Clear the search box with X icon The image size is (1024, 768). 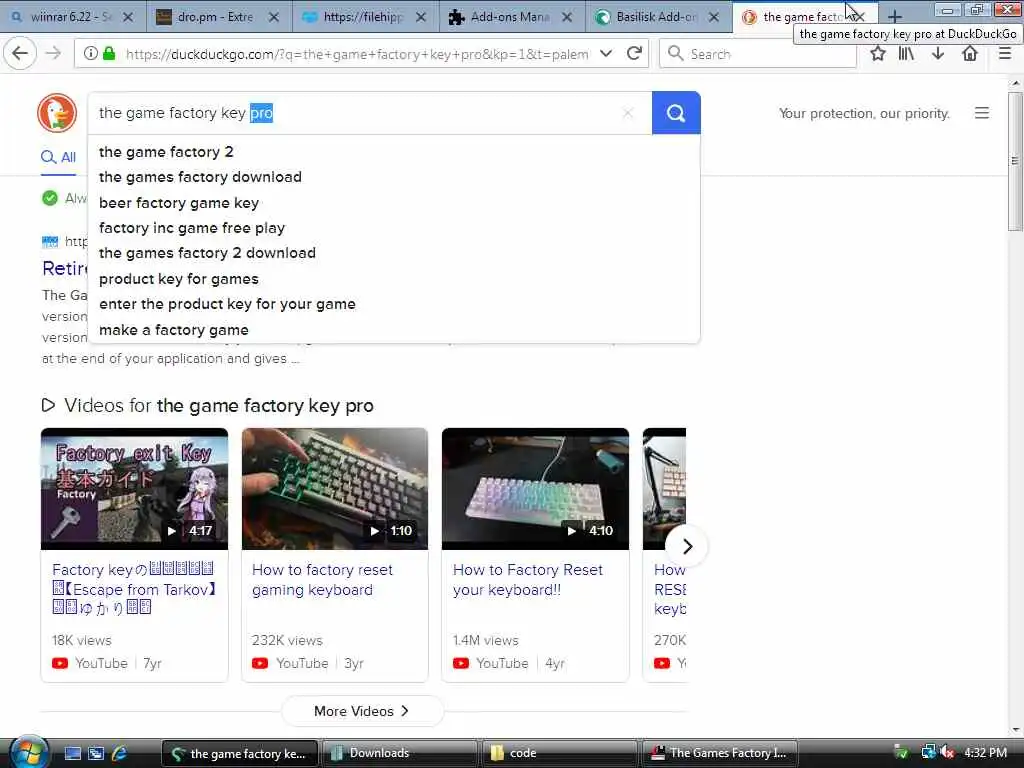pyautogui.click(x=628, y=113)
